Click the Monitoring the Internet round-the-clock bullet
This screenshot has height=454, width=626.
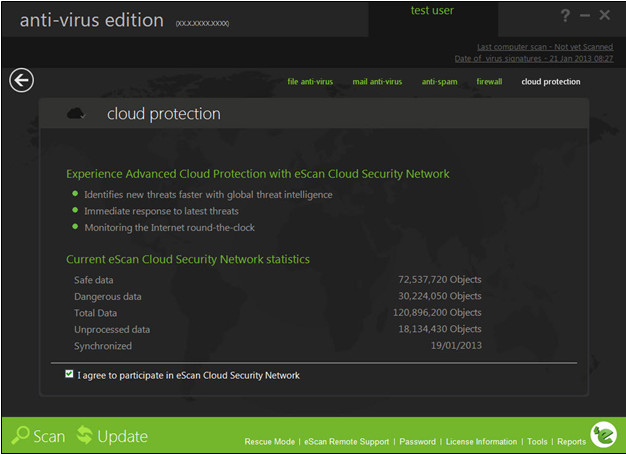tap(169, 228)
